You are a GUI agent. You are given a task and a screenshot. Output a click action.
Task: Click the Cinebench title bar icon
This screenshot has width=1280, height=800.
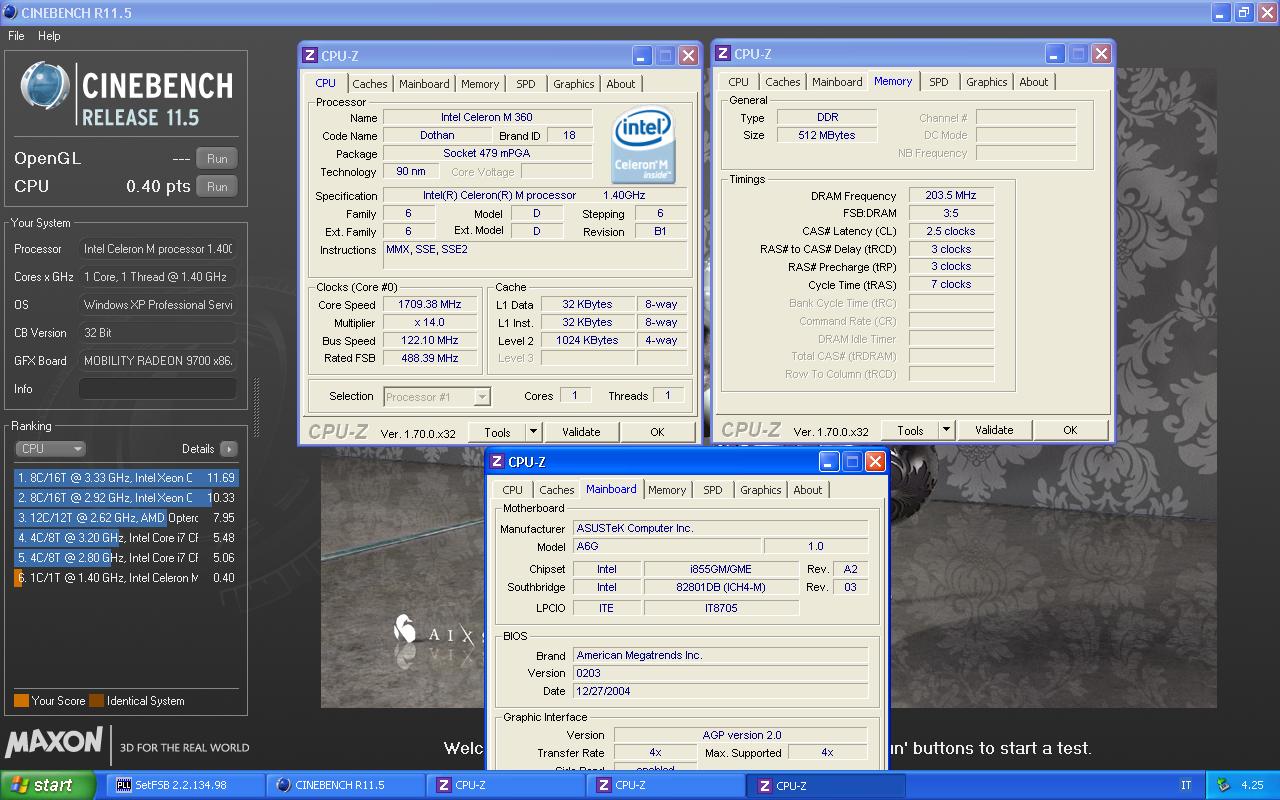[x=9, y=13]
